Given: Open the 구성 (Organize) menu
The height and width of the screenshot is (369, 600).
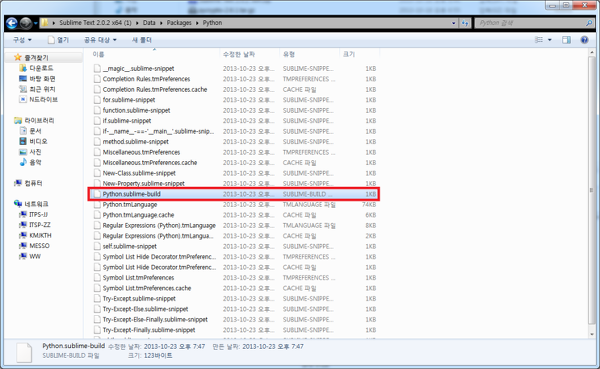Looking at the screenshot, I should (22, 40).
